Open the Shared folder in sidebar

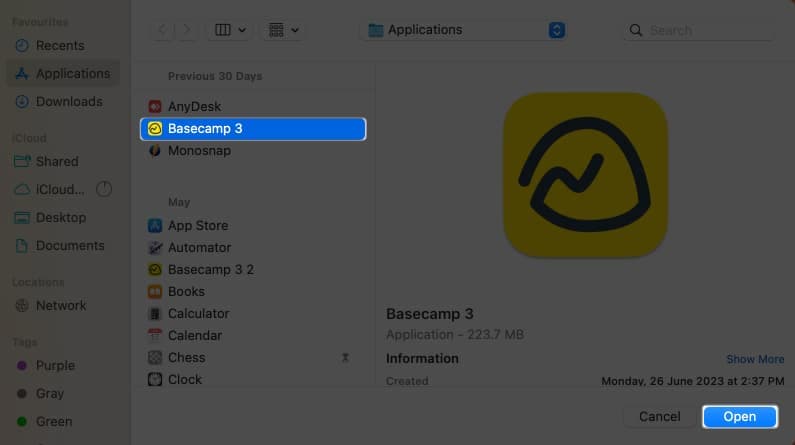tap(63, 161)
